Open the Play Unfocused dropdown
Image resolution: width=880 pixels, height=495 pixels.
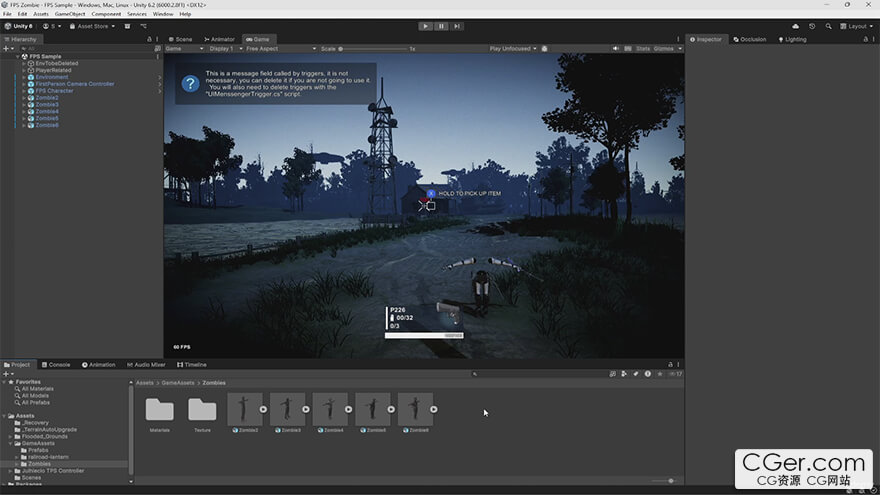pos(514,48)
